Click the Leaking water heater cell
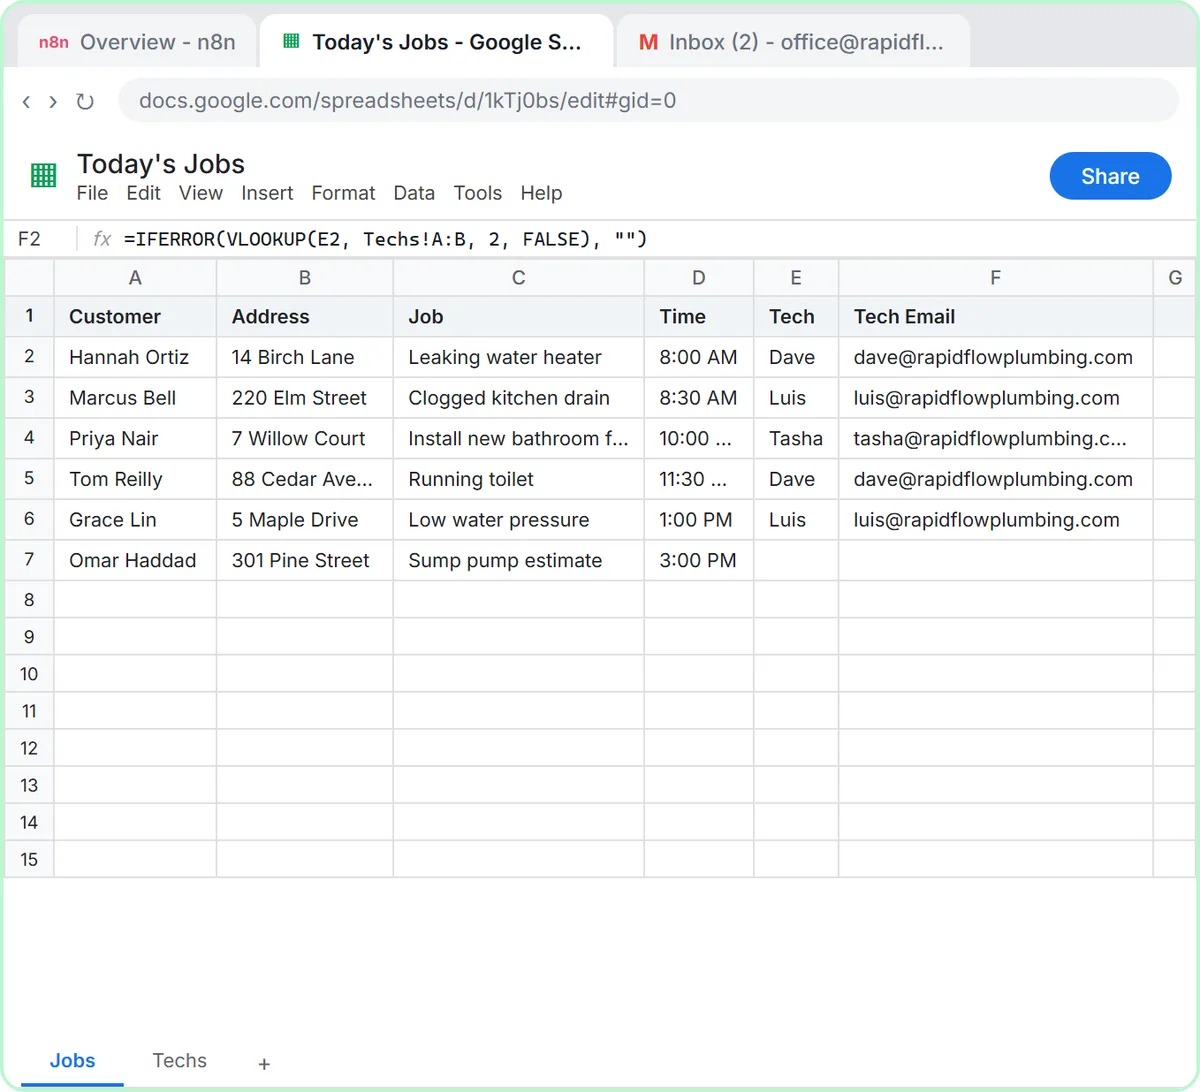 (x=519, y=357)
